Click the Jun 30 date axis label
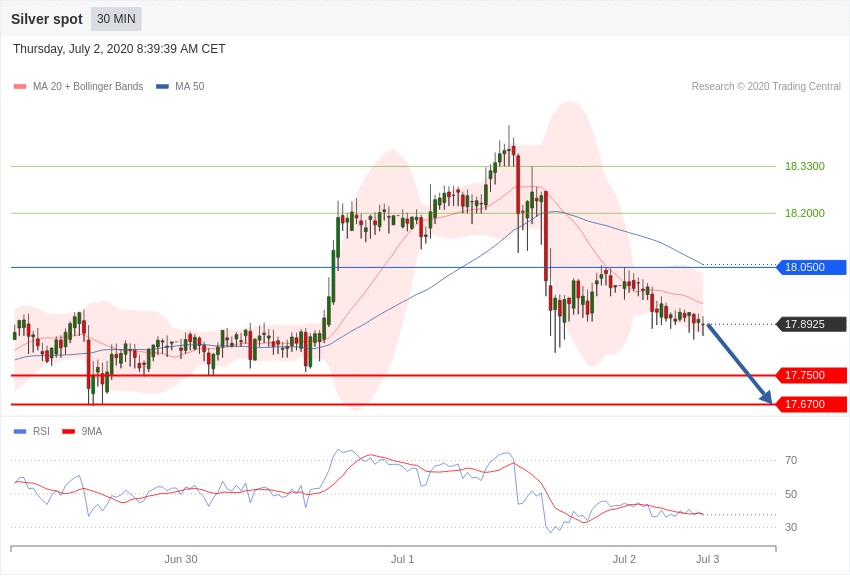This screenshot has height=576, width=850. pyautogui.click(x=181, y=559)
